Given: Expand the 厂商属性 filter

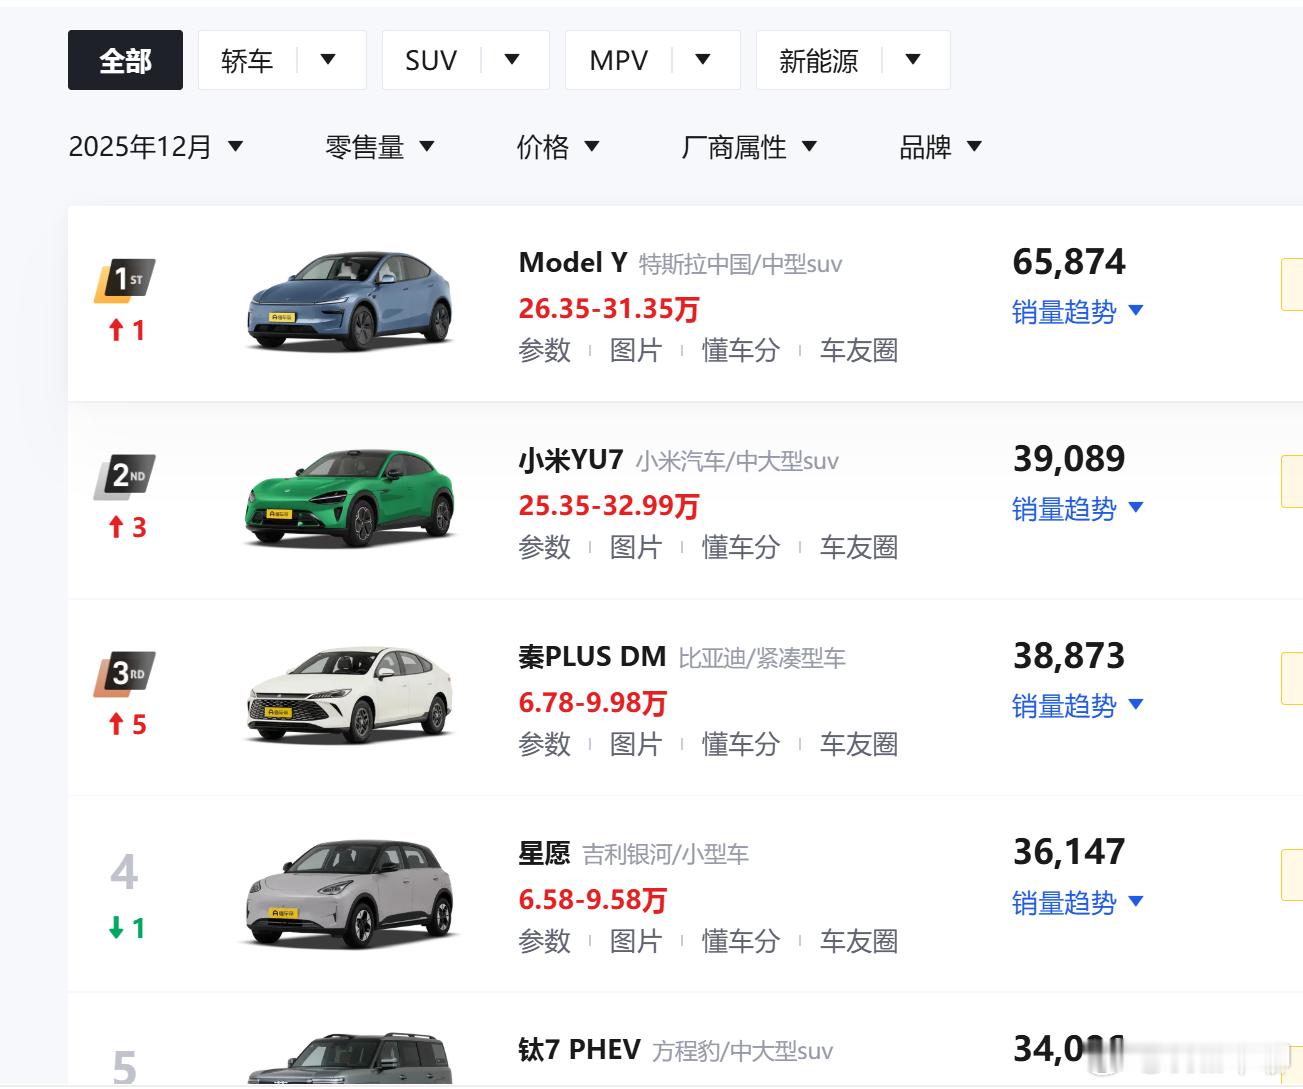Looking at the screenshot, I should click(750, 147).
